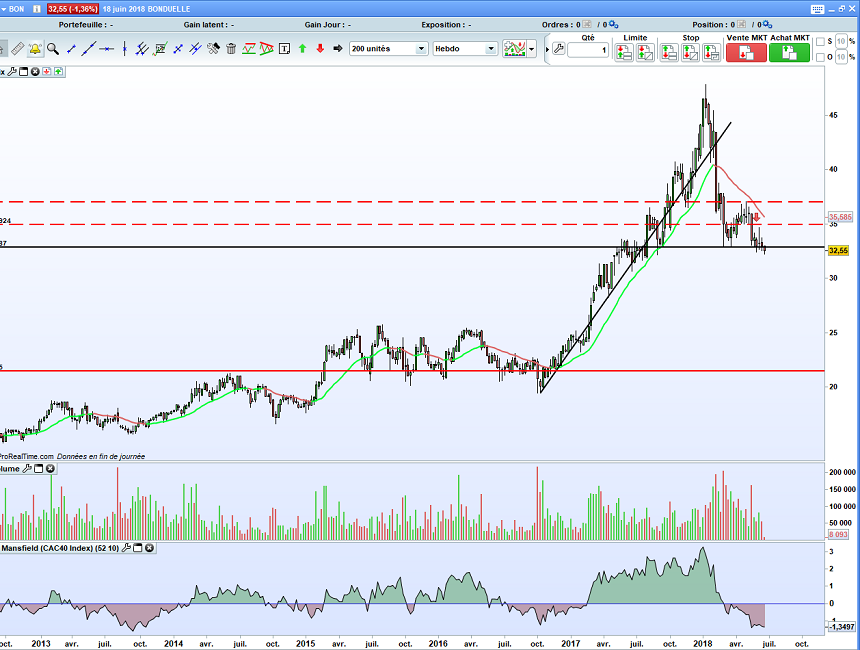Open the add indicator chart icon
The image size is (860, 650).
click(514, 49)
